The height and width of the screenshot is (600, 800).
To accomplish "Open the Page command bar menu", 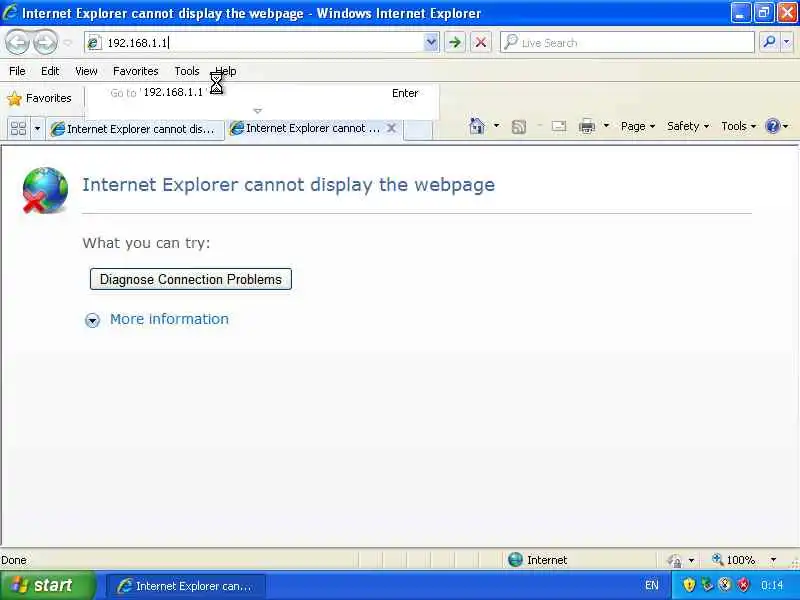I will (637, 126).
